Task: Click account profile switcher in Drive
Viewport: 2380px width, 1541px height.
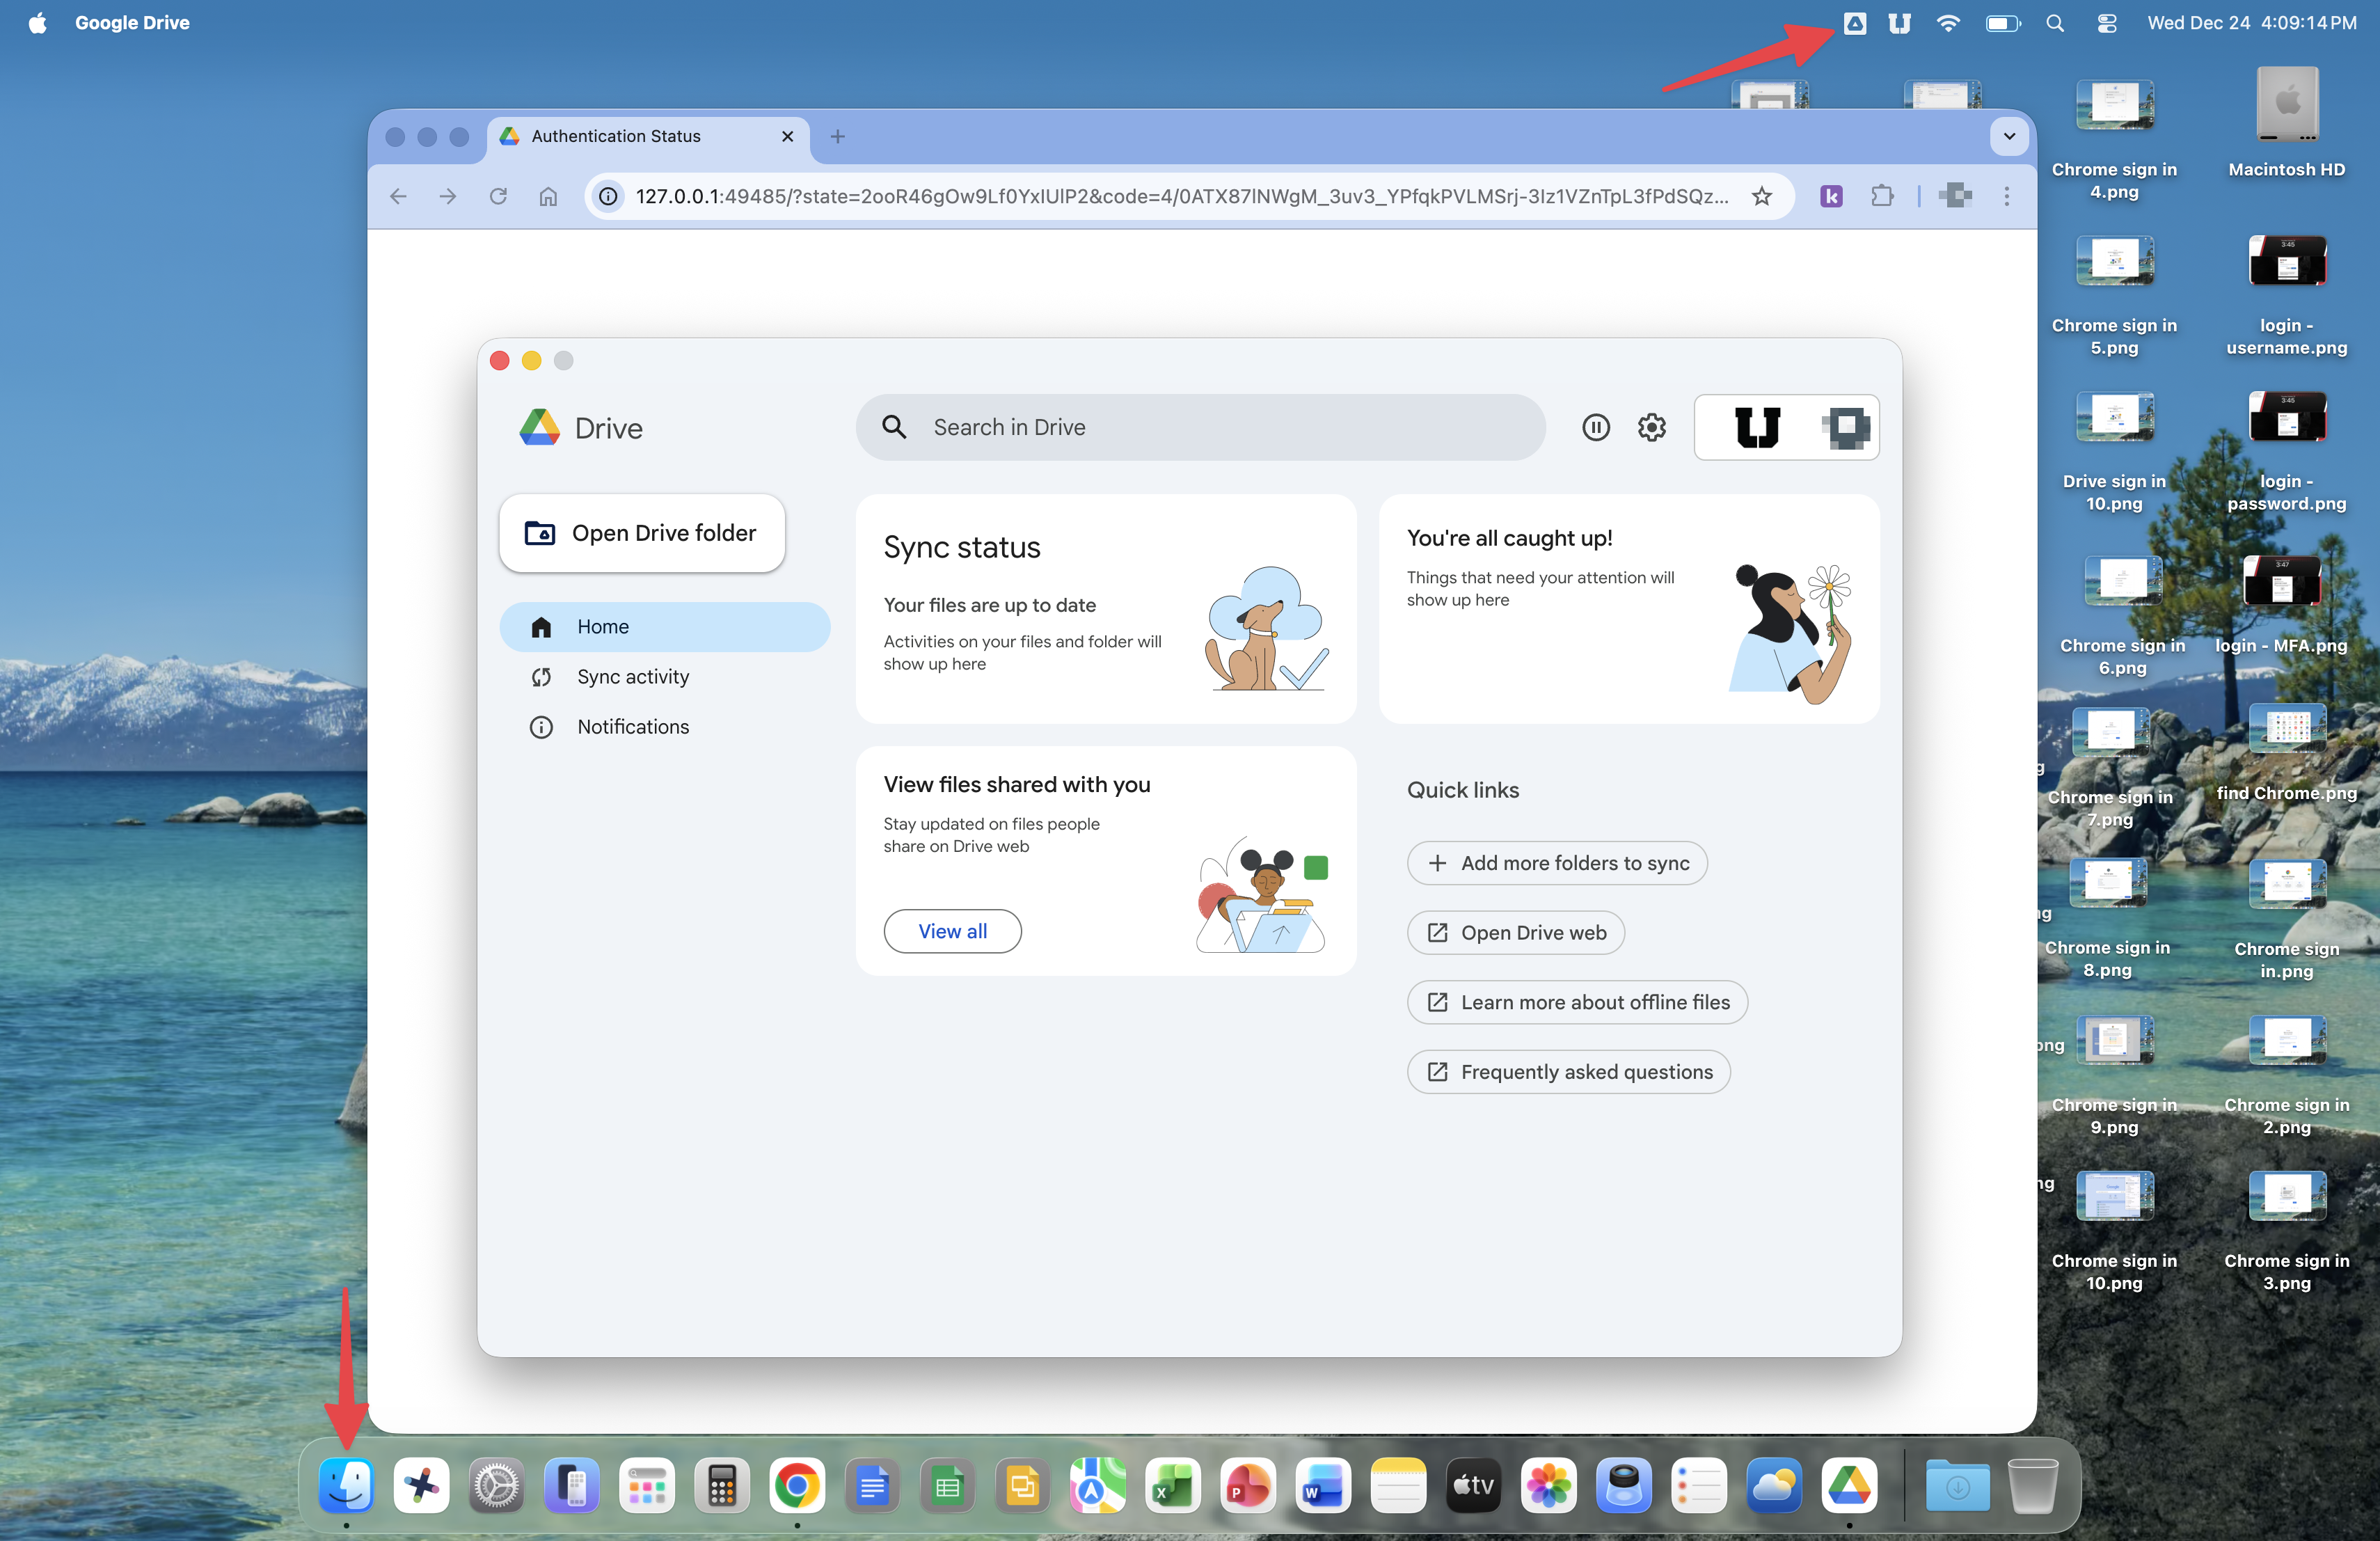Action: click(1786, 428)
